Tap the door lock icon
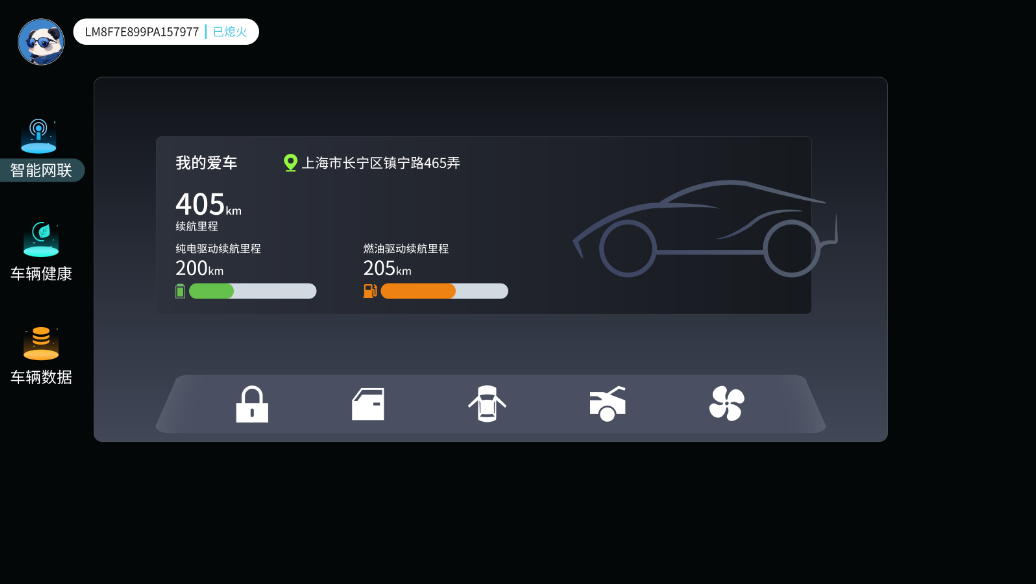 (252, 404)
